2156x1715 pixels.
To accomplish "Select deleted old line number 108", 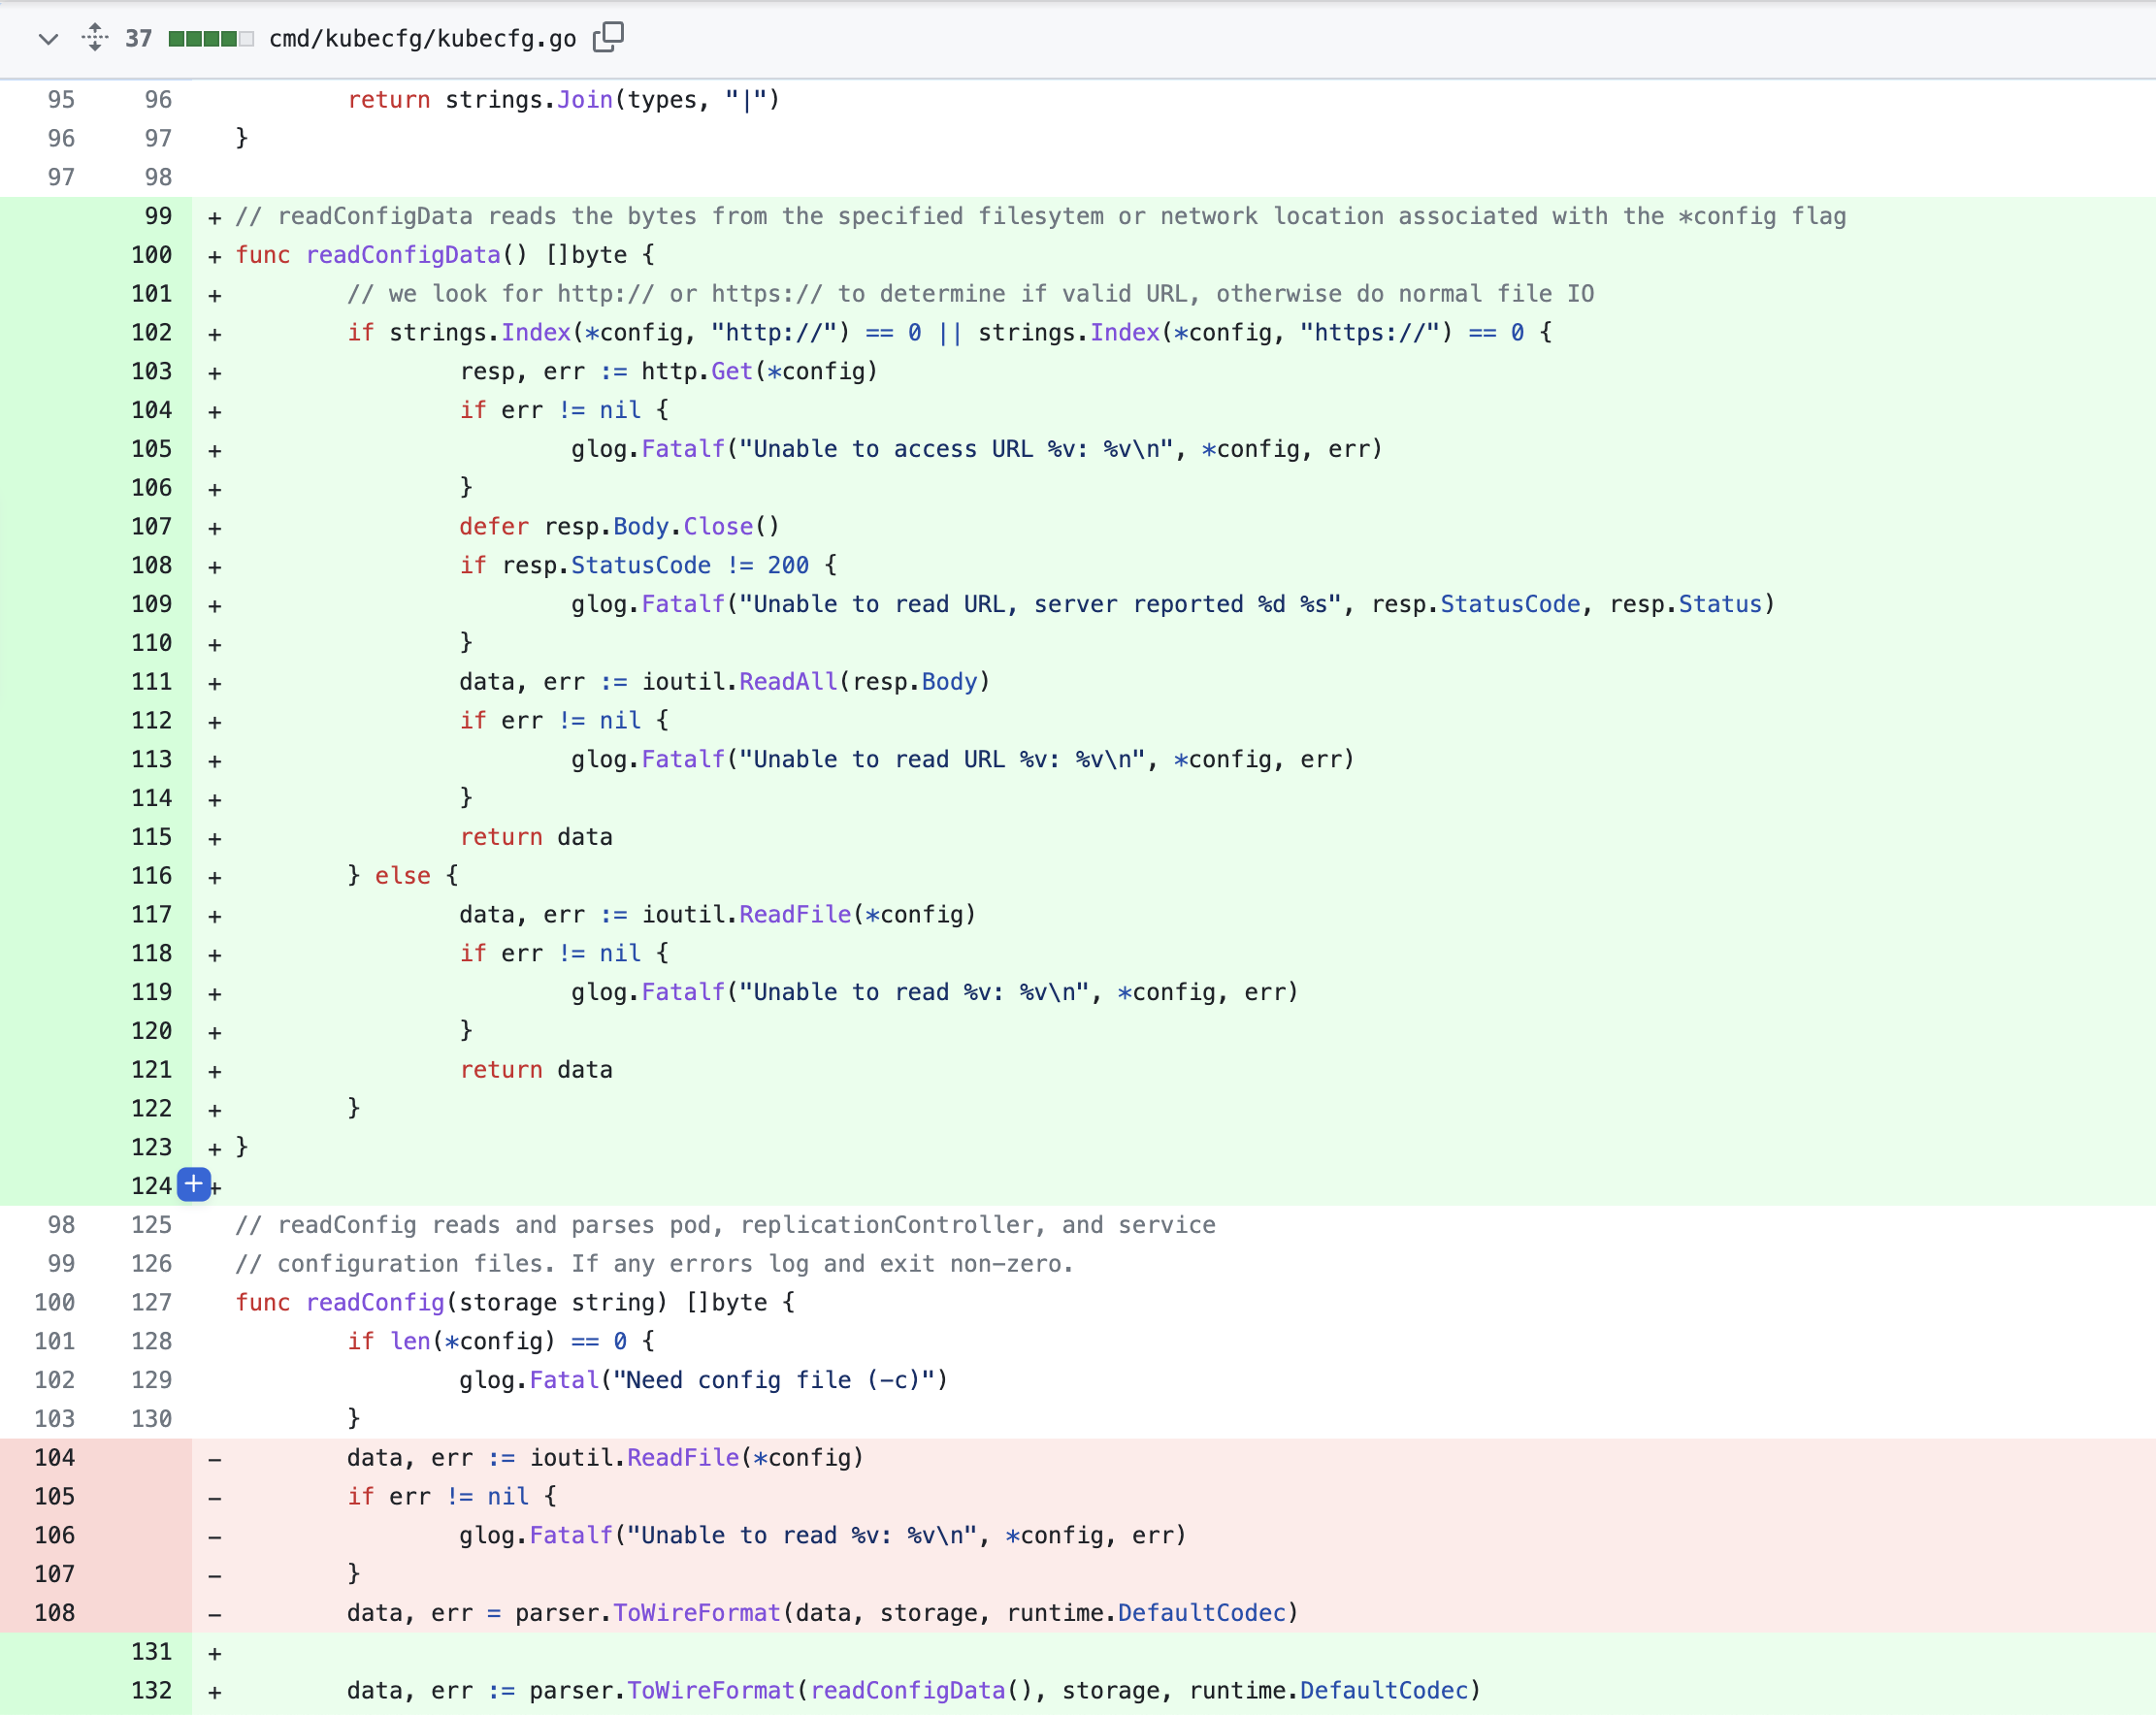I will tap(54, 1613).
